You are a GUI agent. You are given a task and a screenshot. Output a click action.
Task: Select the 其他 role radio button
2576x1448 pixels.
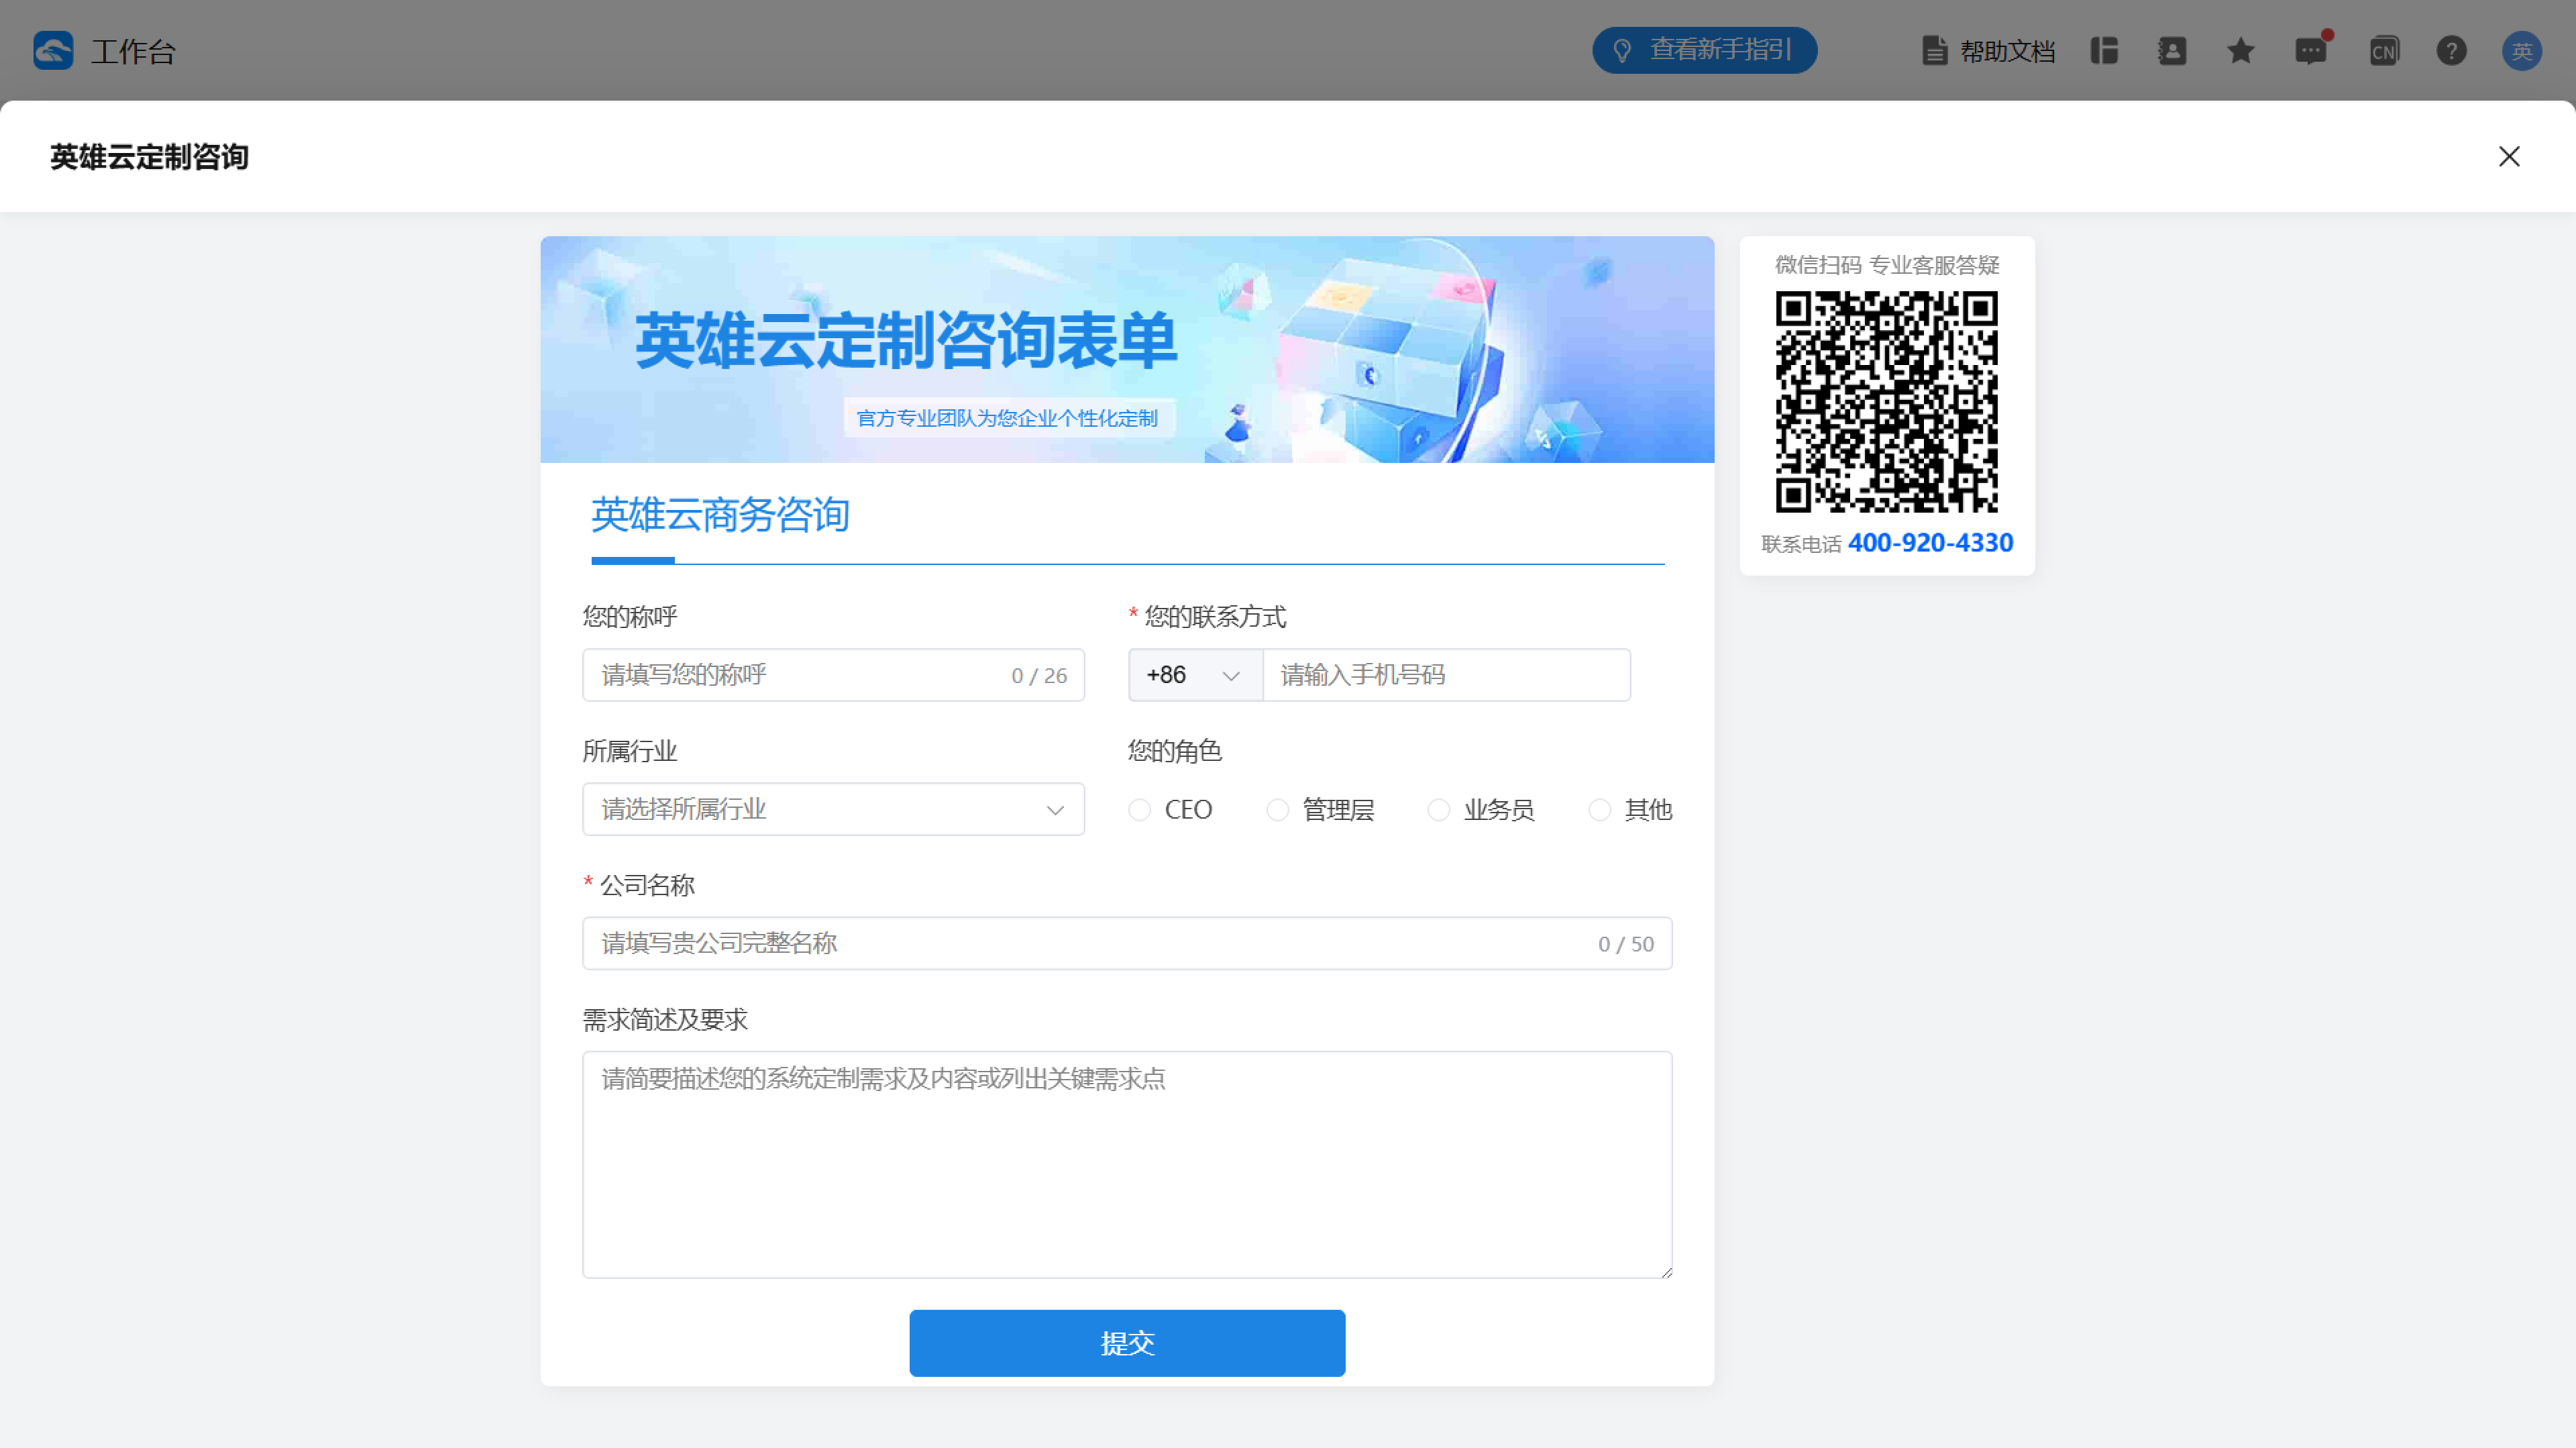click(1599, 809)
